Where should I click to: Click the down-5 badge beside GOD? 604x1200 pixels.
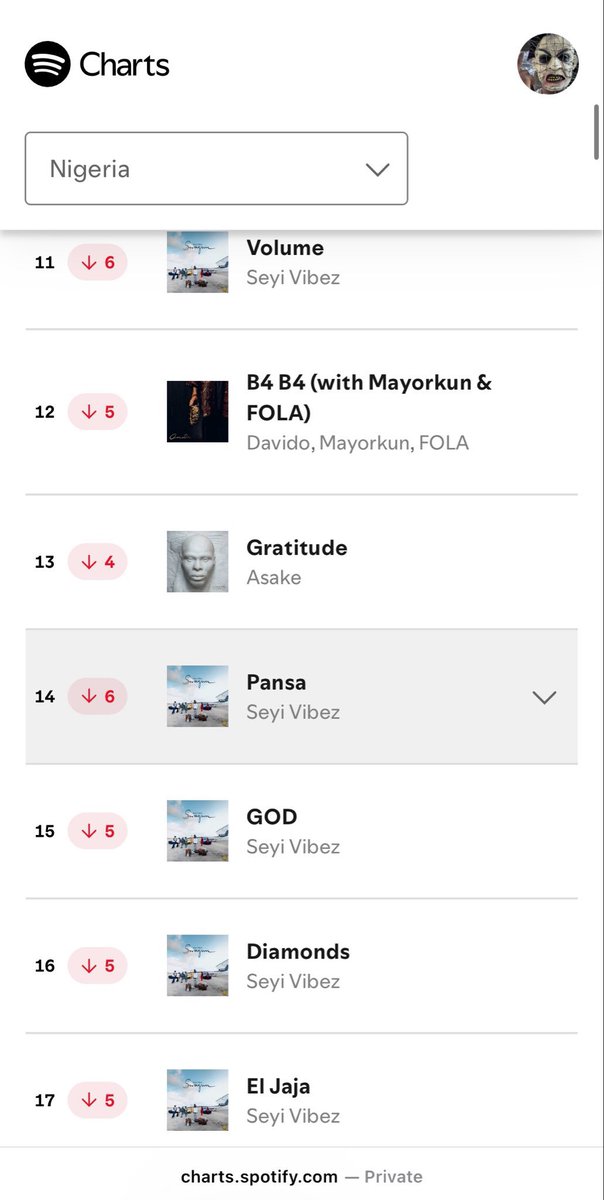point(97,831)
